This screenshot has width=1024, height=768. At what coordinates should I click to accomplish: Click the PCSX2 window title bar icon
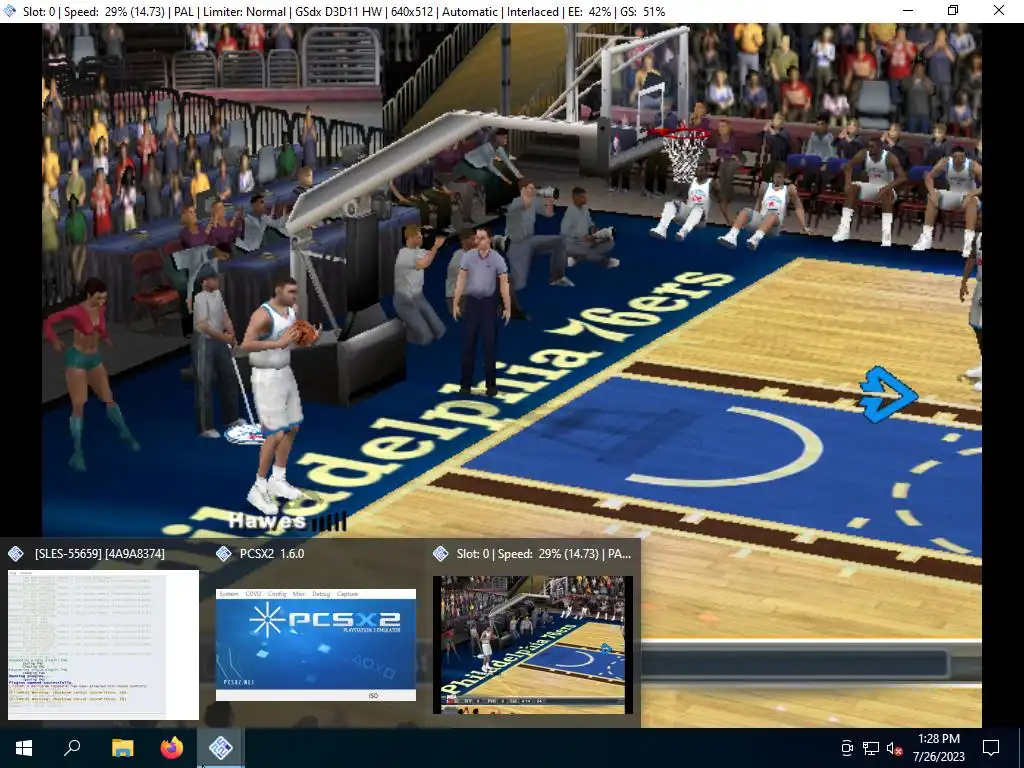click(10, 11)
